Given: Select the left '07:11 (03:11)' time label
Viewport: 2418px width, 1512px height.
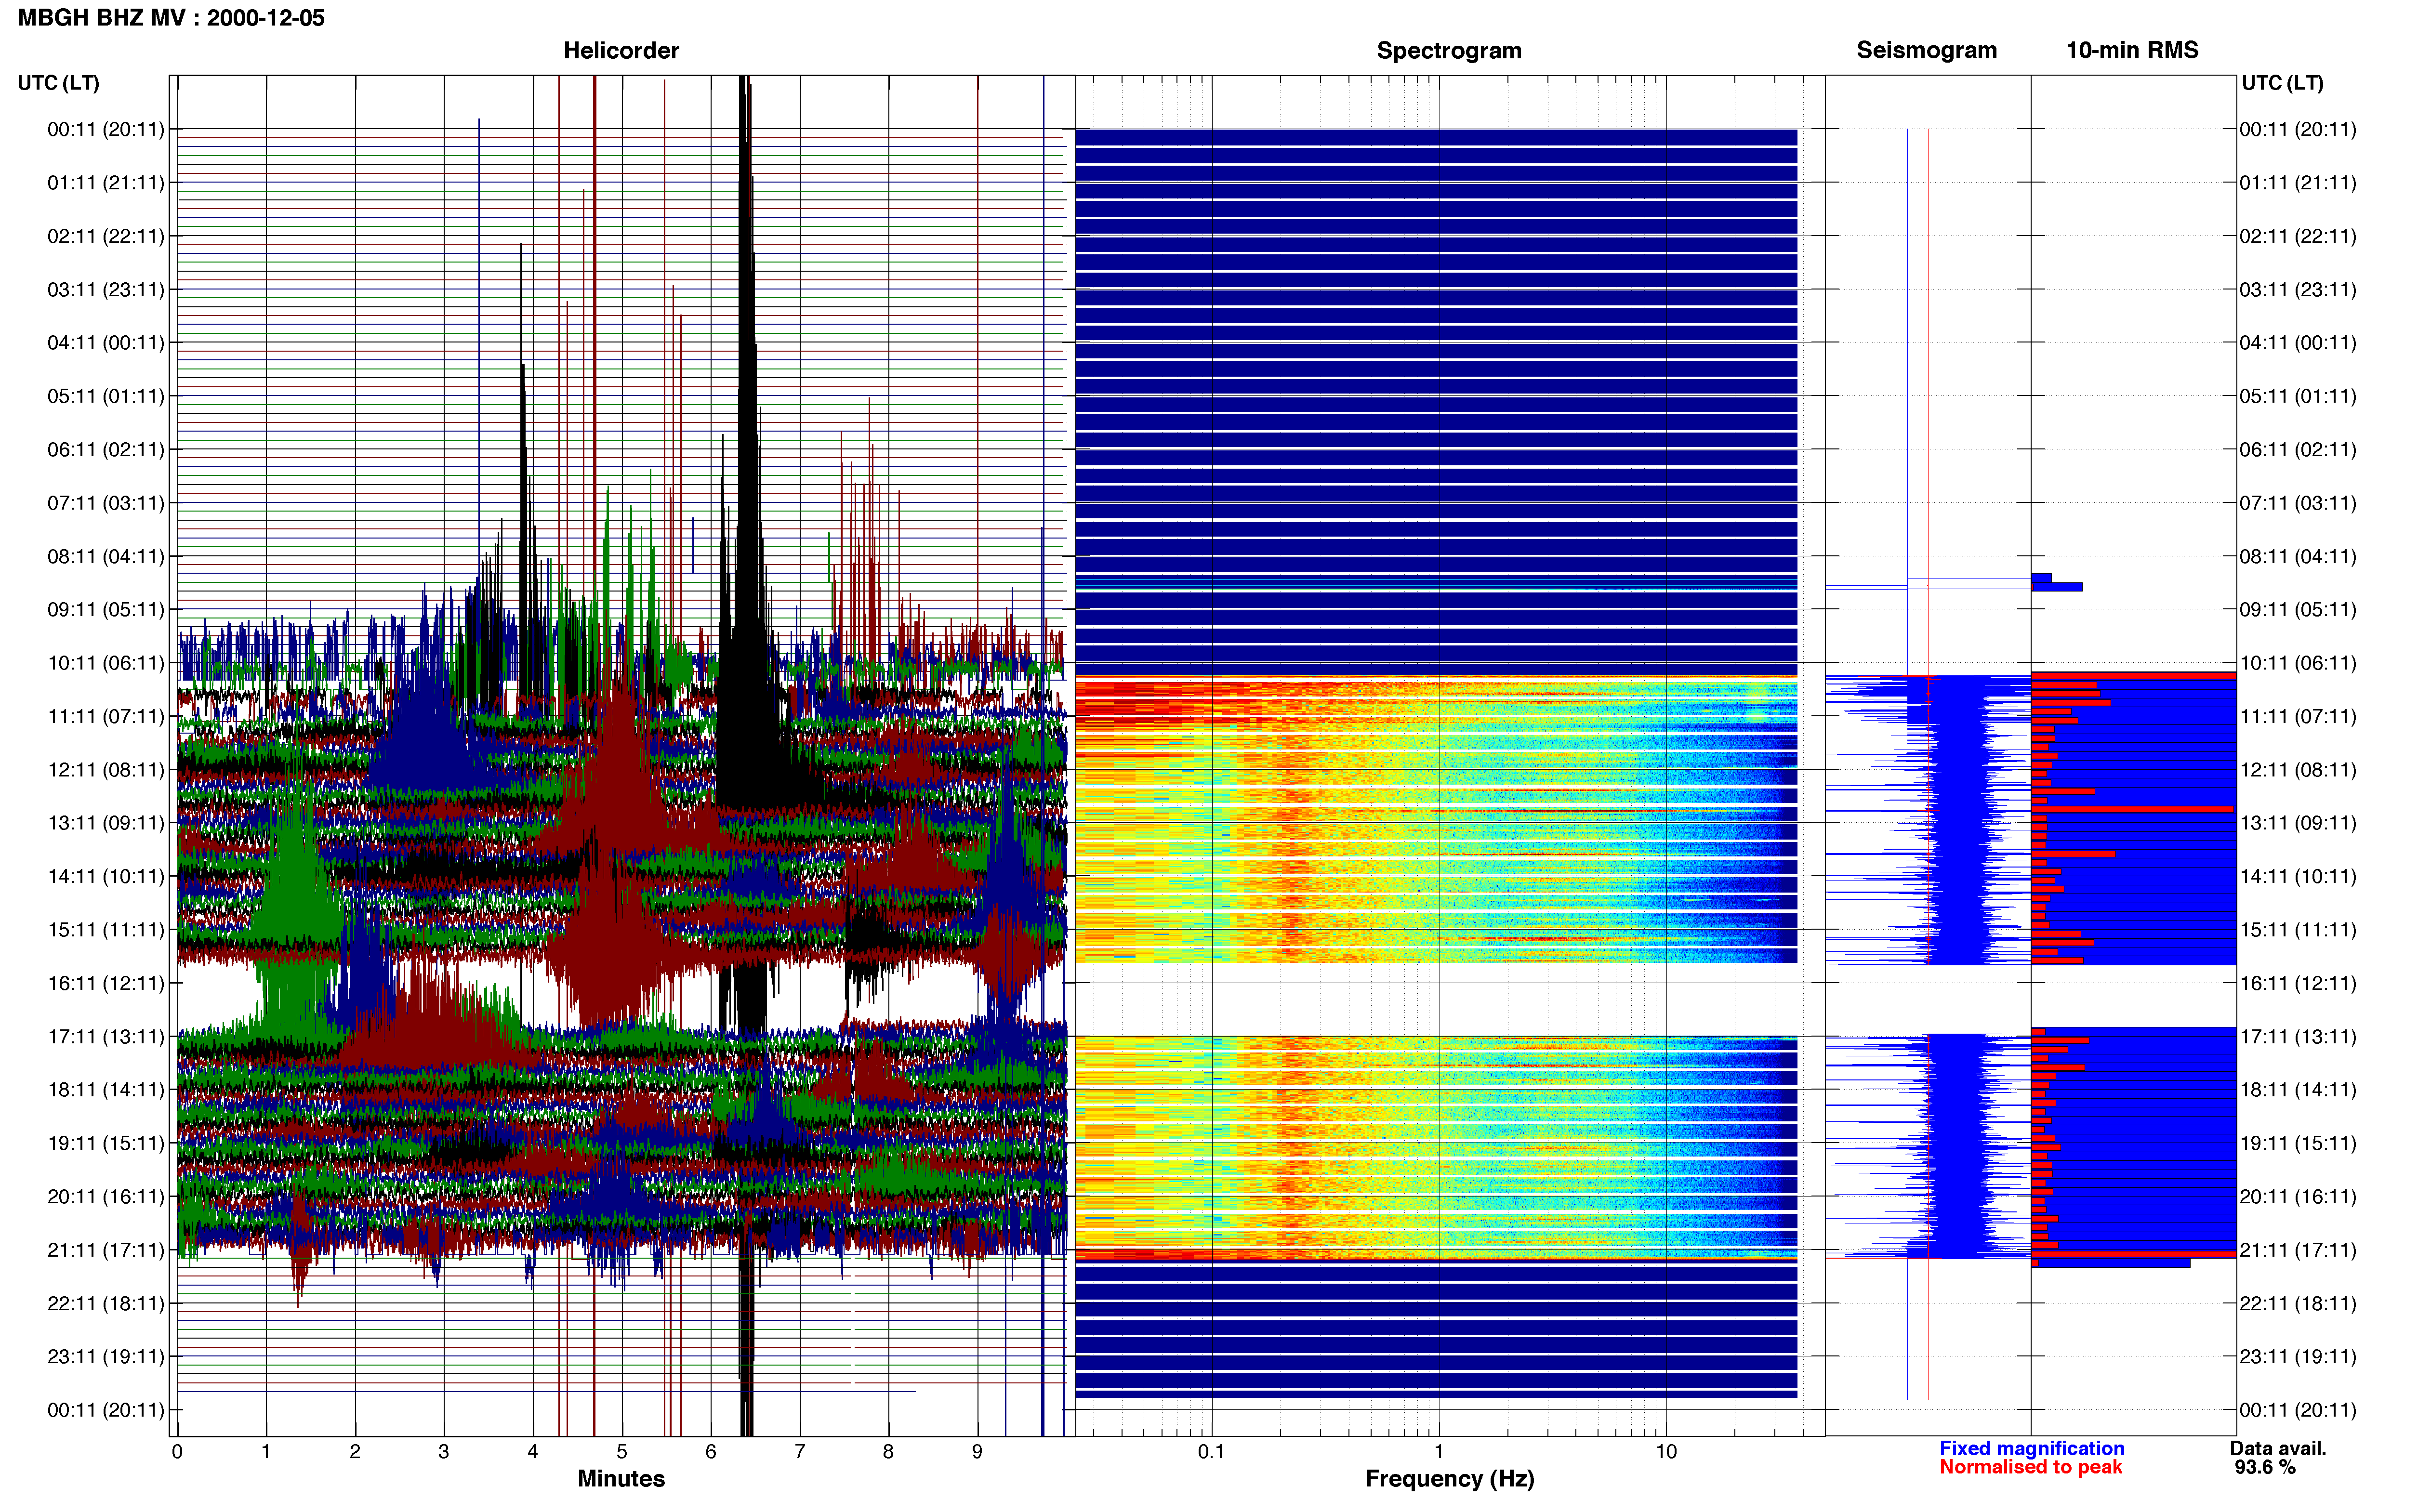Looking at the screenshot, I should pos(106,503).
